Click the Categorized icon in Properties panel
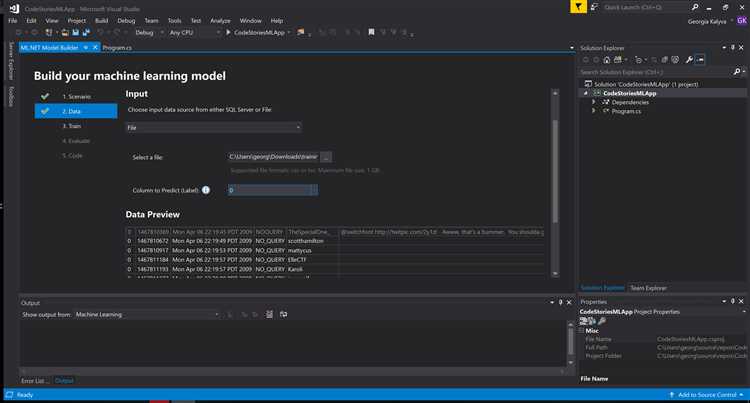The height and width of the screenshot is (403, 750). coord(584,321)
